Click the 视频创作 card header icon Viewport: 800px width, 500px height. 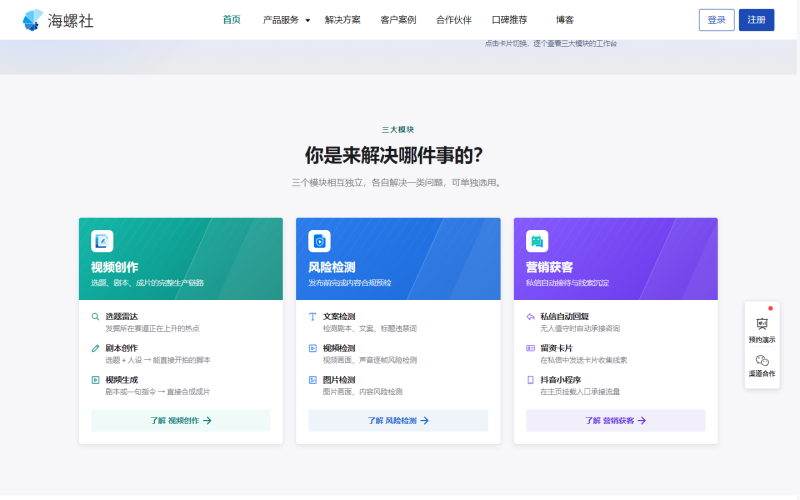coord(102,241)
